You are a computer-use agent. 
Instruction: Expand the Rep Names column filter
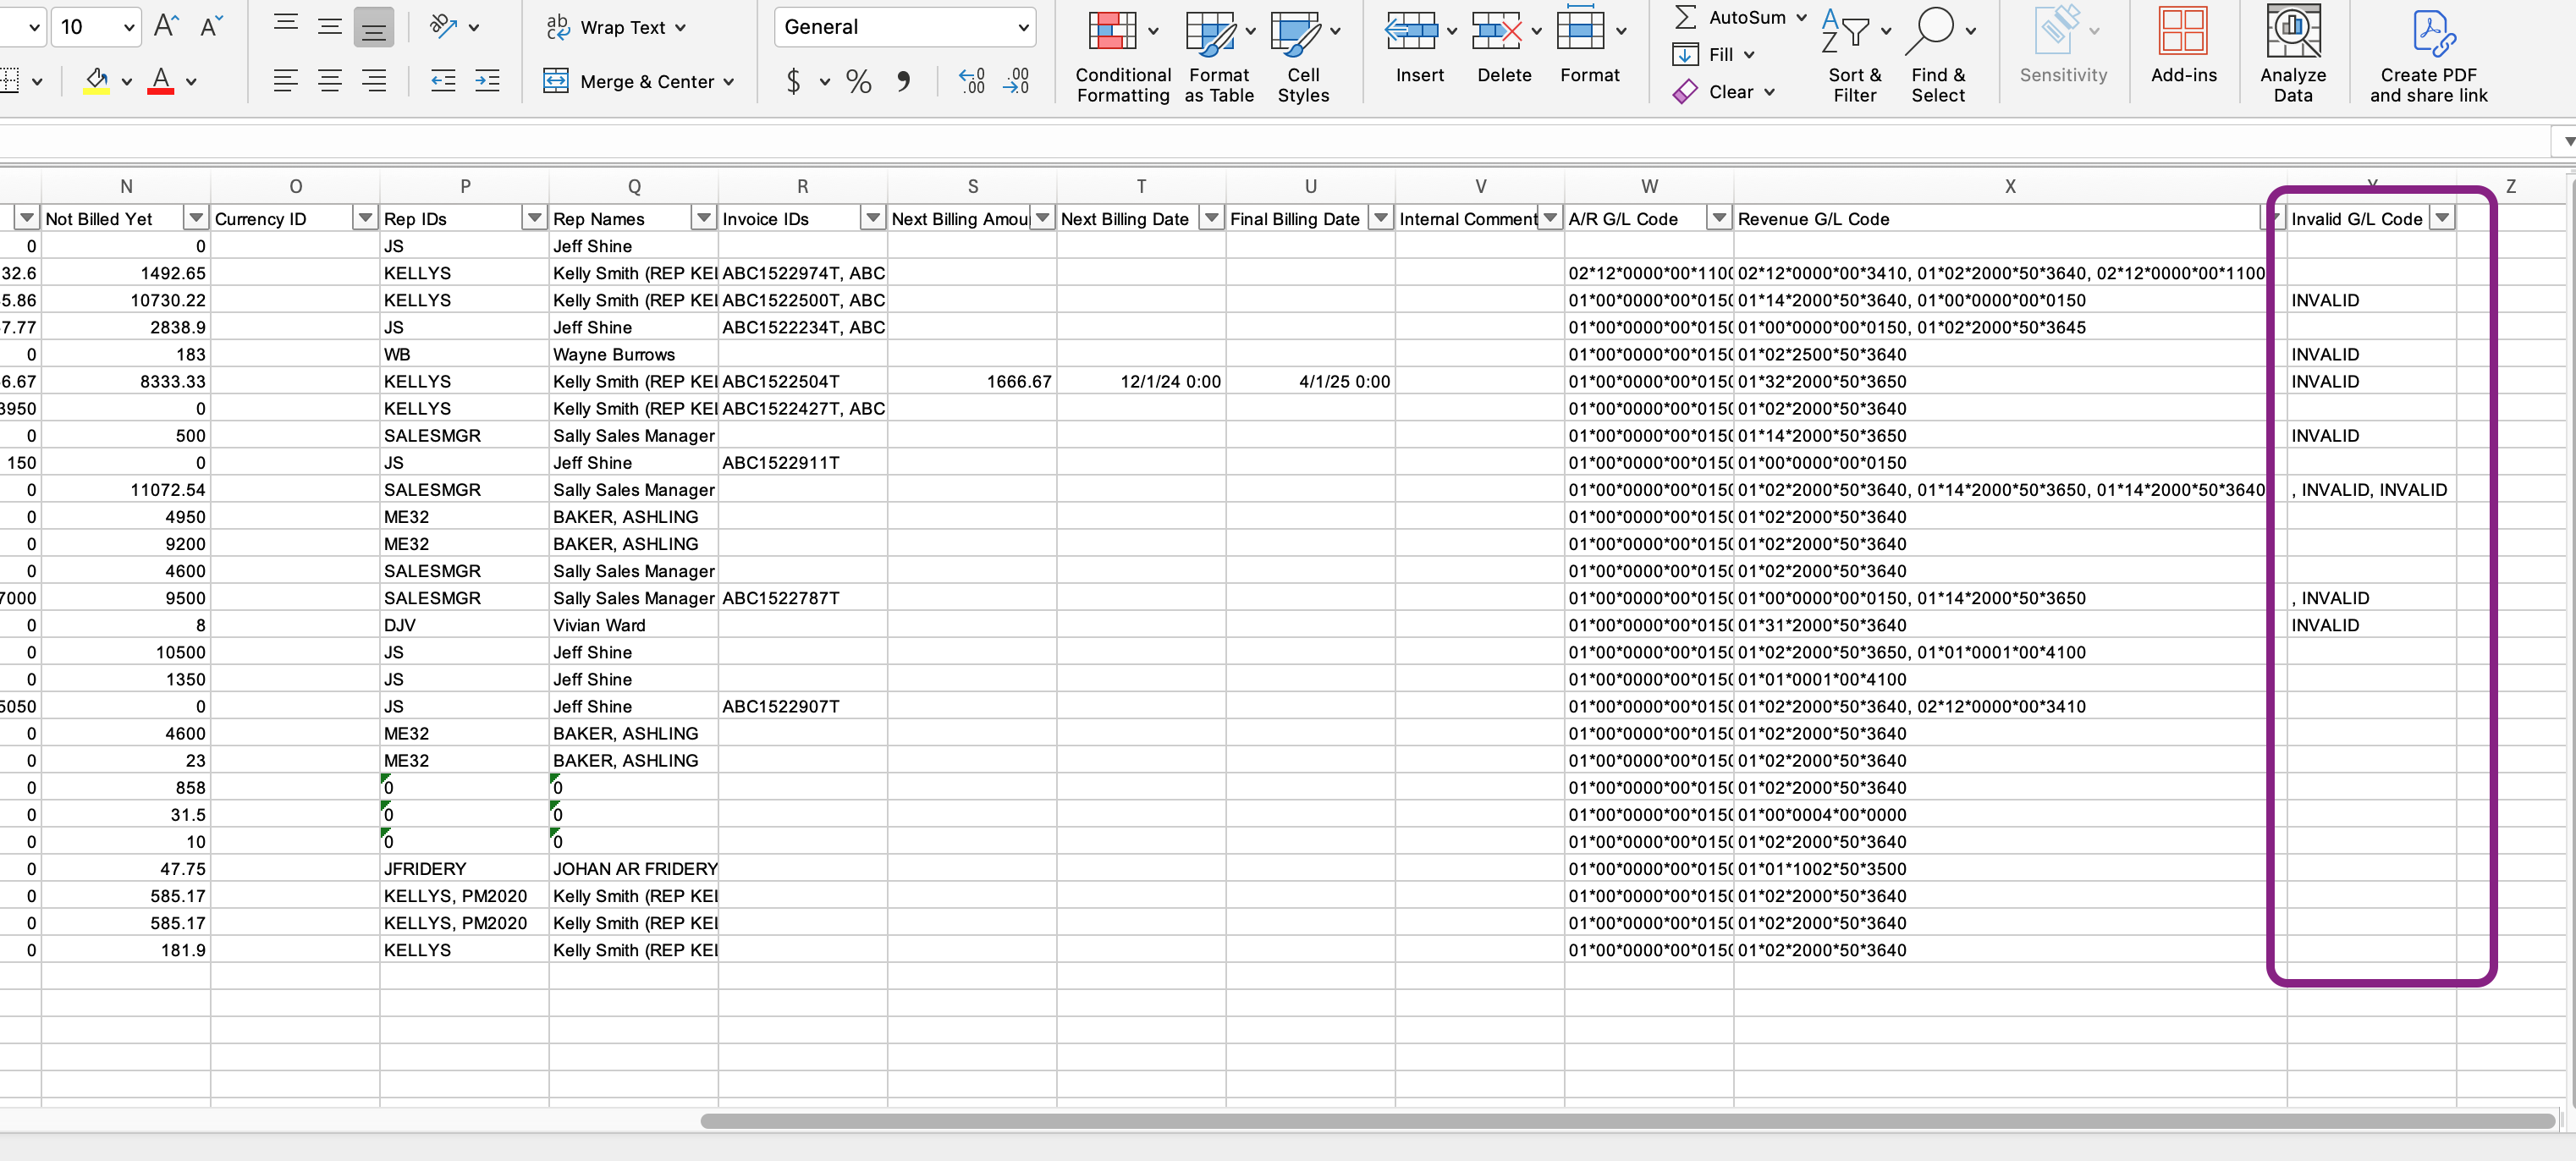click(x=704, y=218)
